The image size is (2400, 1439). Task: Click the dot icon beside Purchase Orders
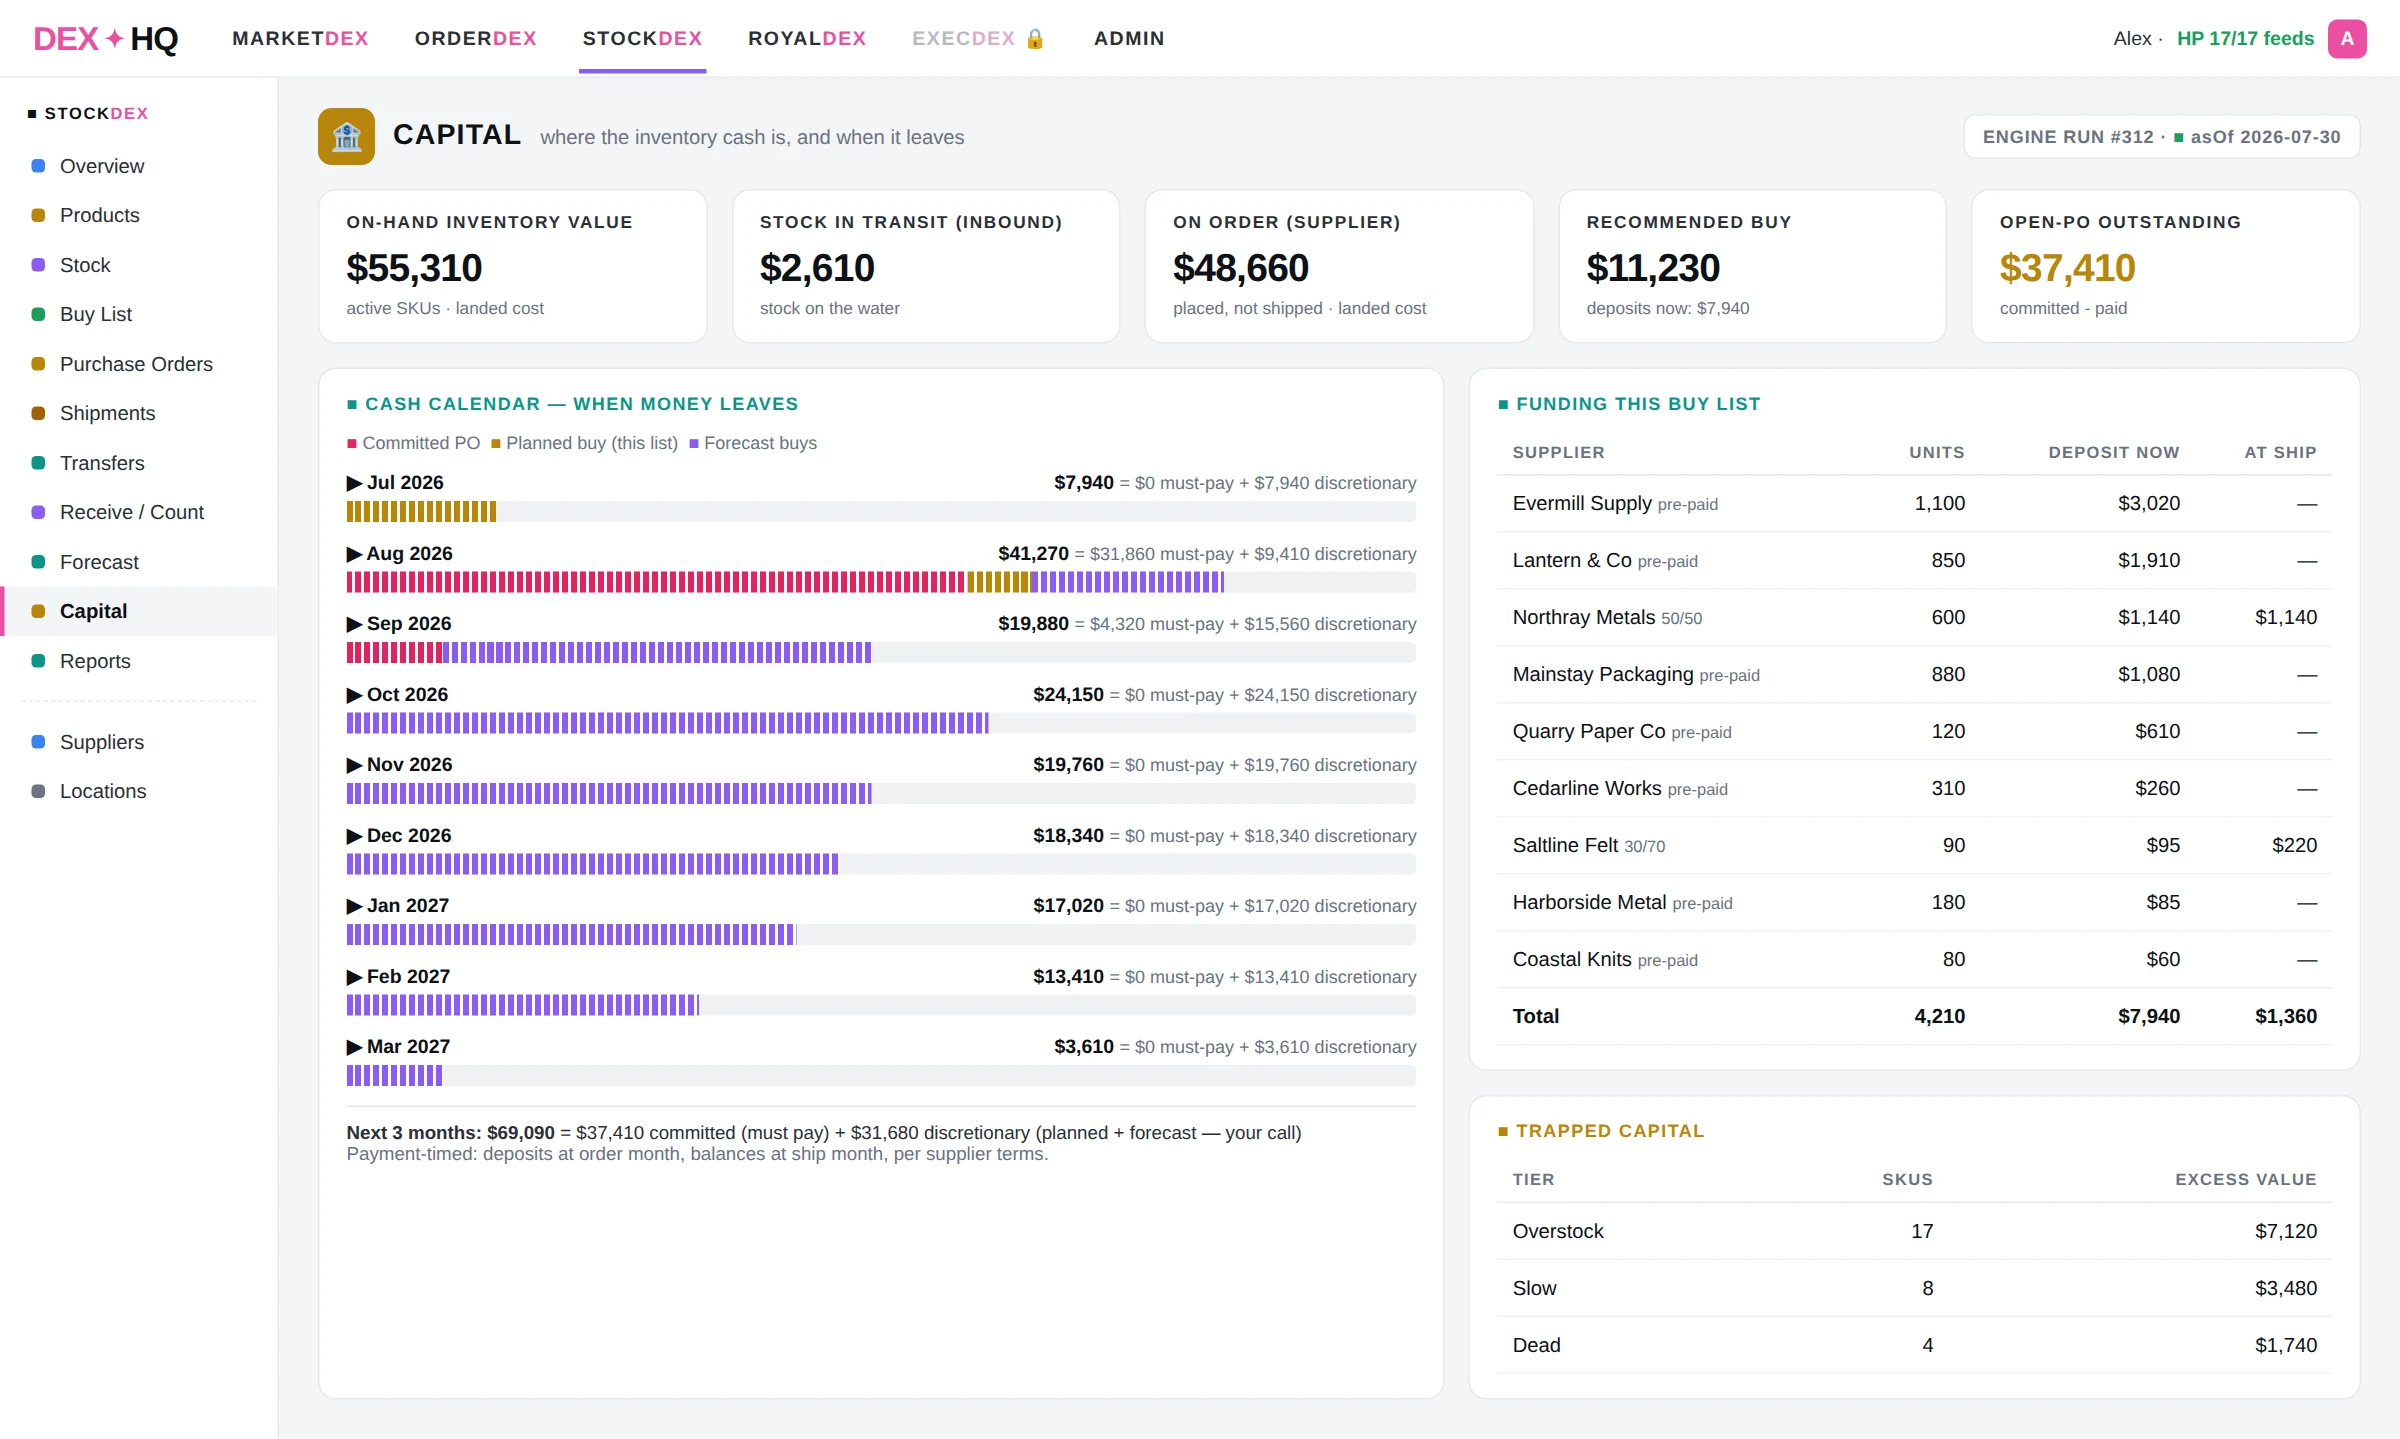pyautogui.click(x=38, y=364)
